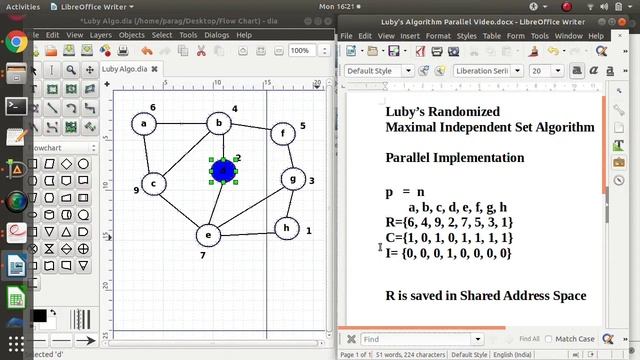Open the Show Applications grid in dock

[16, 344]
